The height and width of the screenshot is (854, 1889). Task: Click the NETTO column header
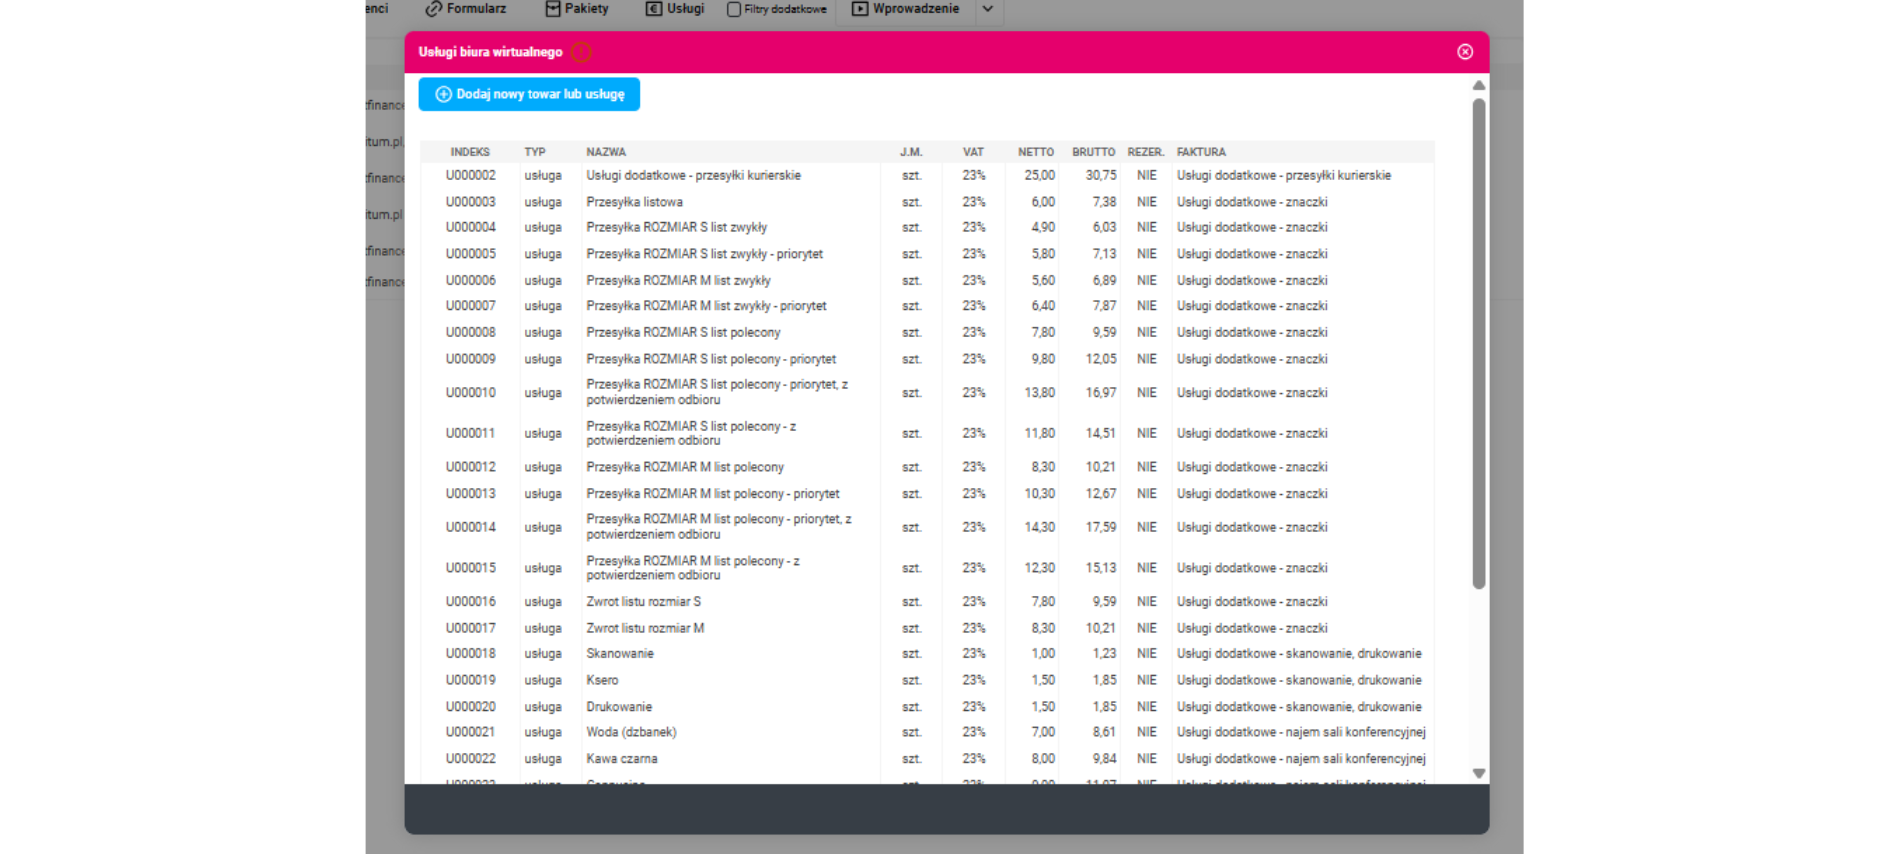pos(1035,152)
